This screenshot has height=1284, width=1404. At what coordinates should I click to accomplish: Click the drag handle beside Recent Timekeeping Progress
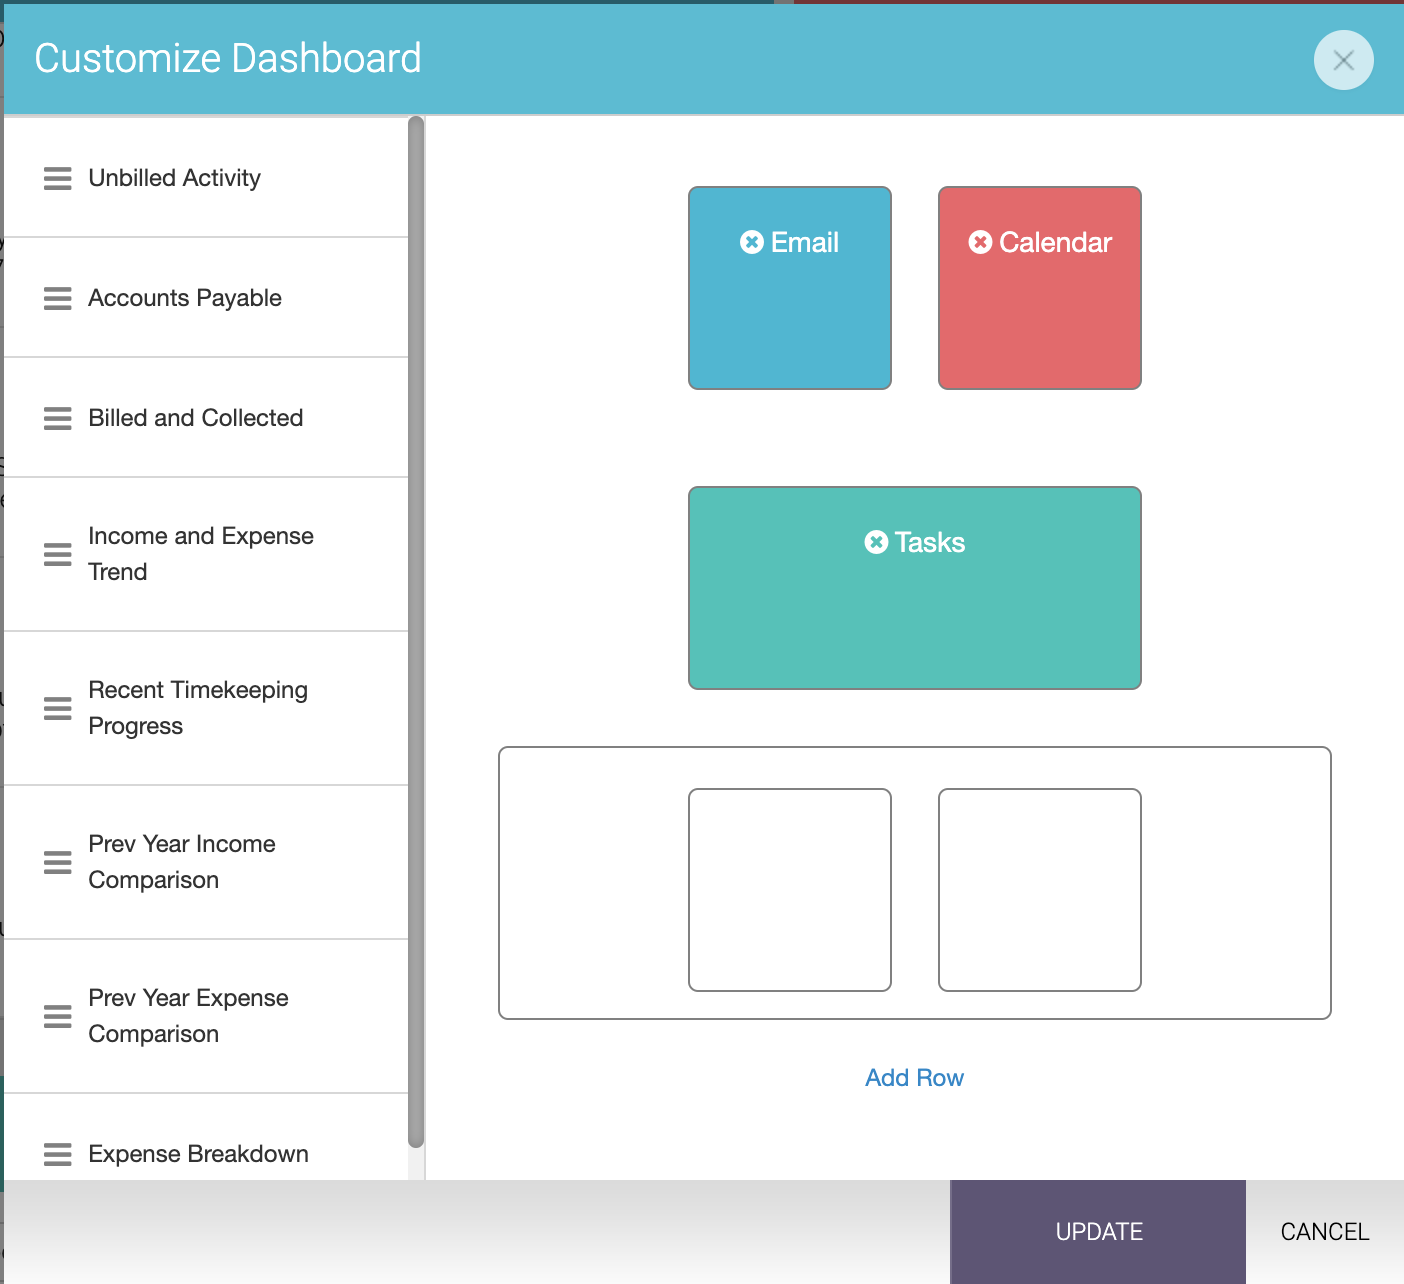pyautogui.click(x=58, y=708)
